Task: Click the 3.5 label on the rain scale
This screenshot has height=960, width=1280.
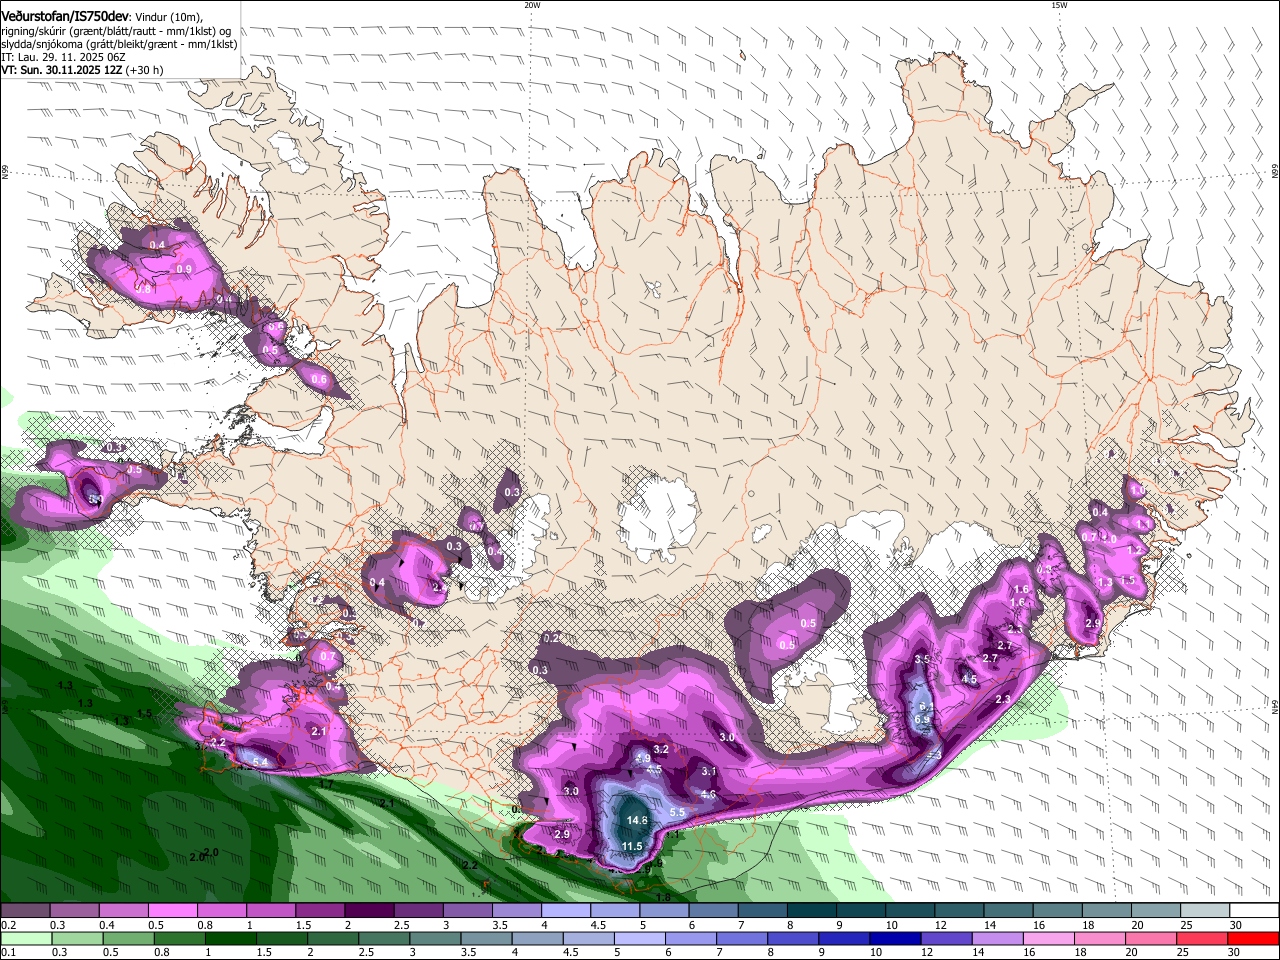Action: (x=468, y=953)
